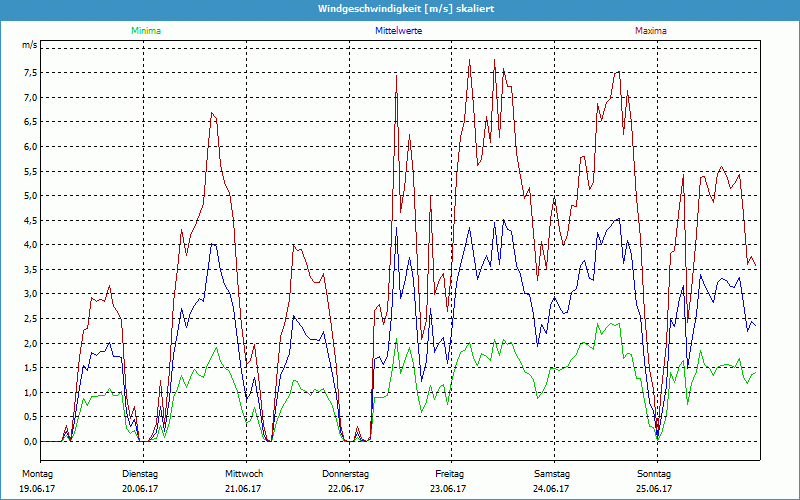Click the 6,0 y-axis value
Viewport: 800px width, 500px height.
[x=31, y=146]
